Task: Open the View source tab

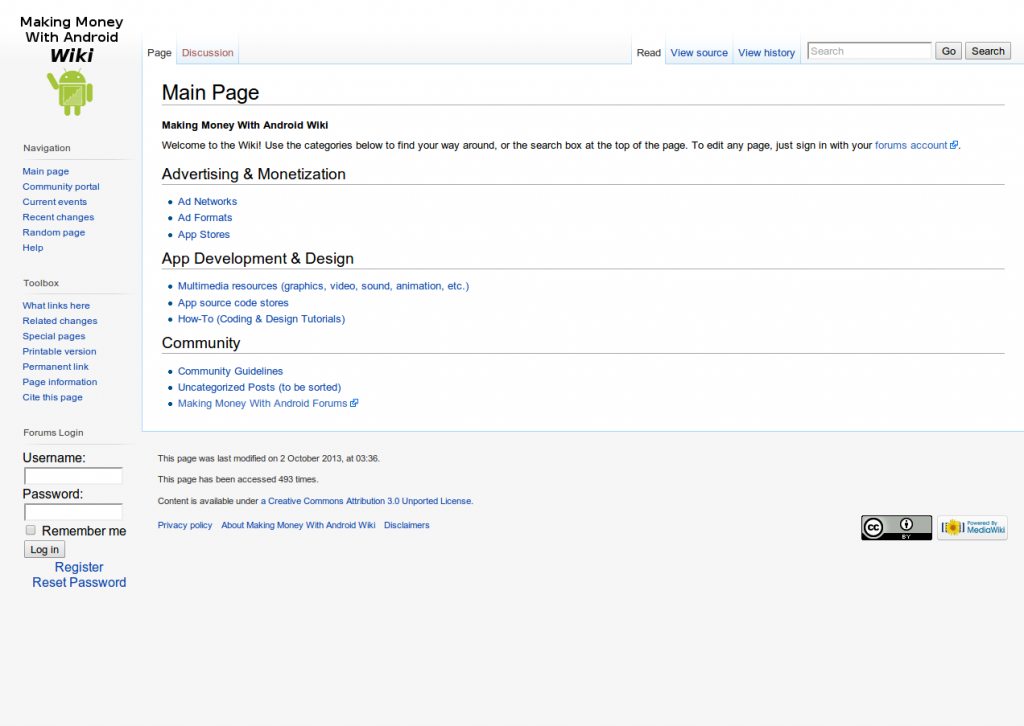Action: [x=699, y=53]
